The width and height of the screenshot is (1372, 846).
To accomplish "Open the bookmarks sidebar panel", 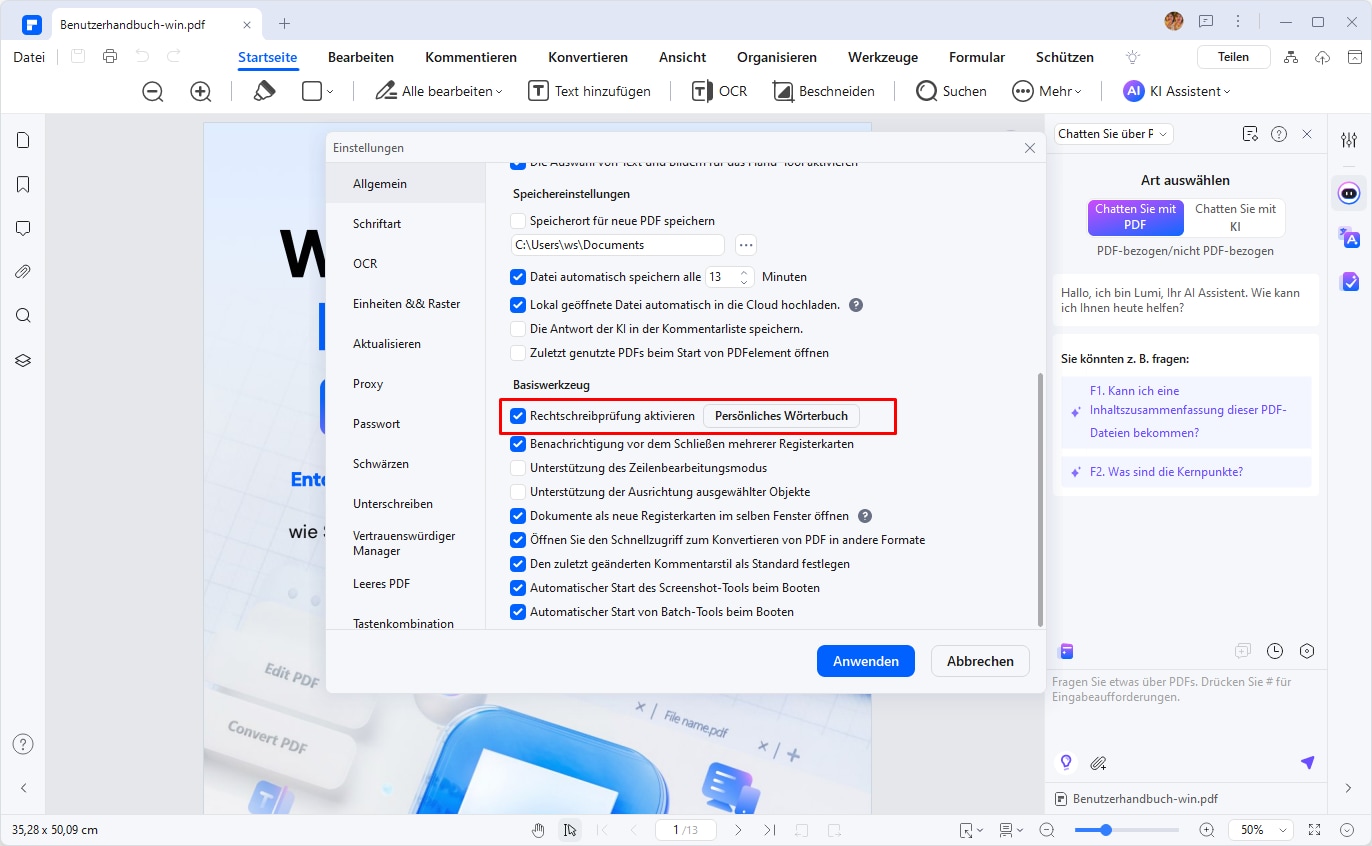I will (23, 184).
